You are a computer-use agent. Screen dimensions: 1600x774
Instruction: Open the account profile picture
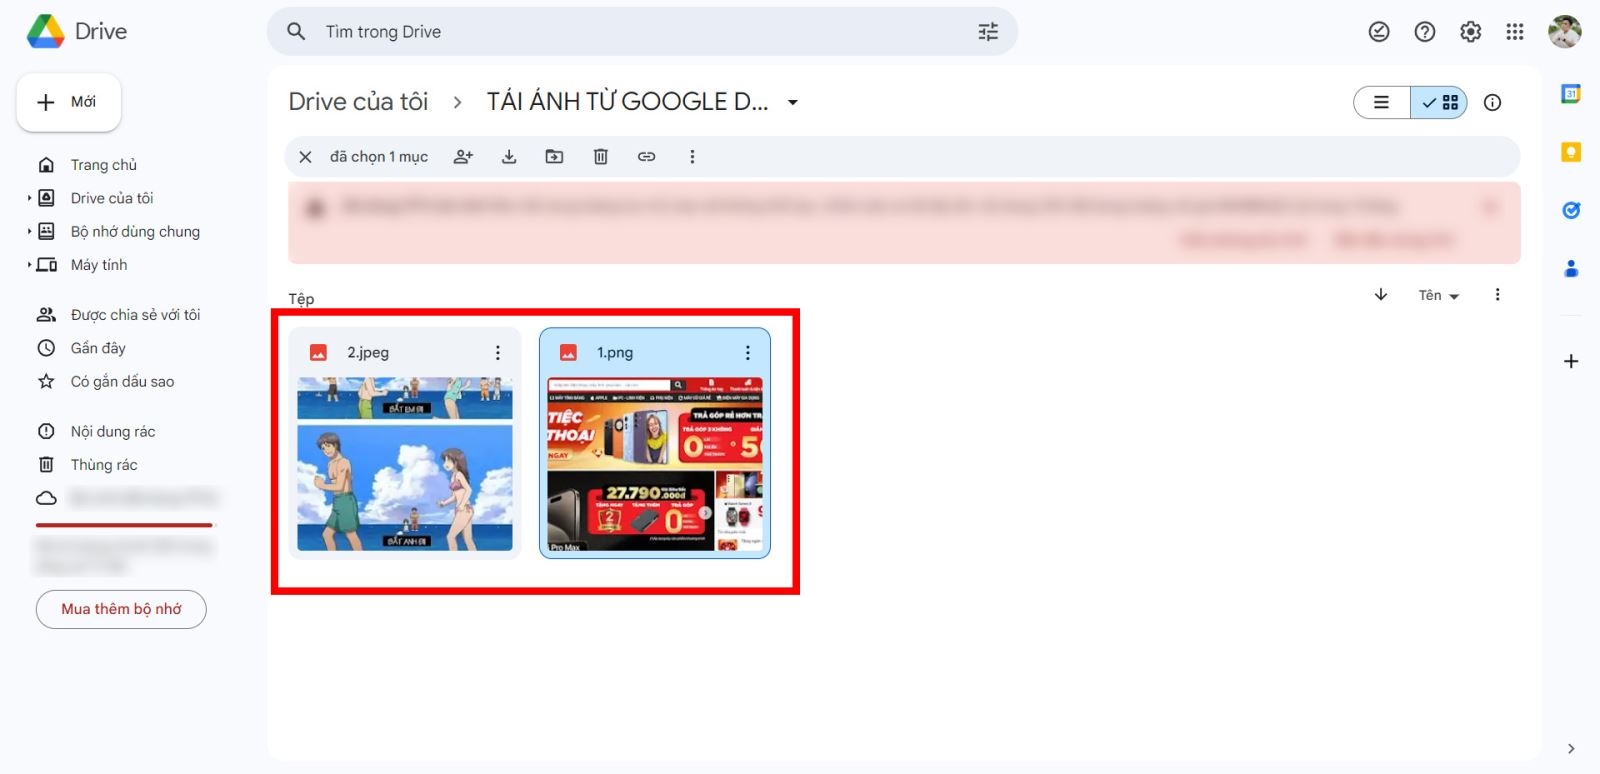pos(1564,32)
